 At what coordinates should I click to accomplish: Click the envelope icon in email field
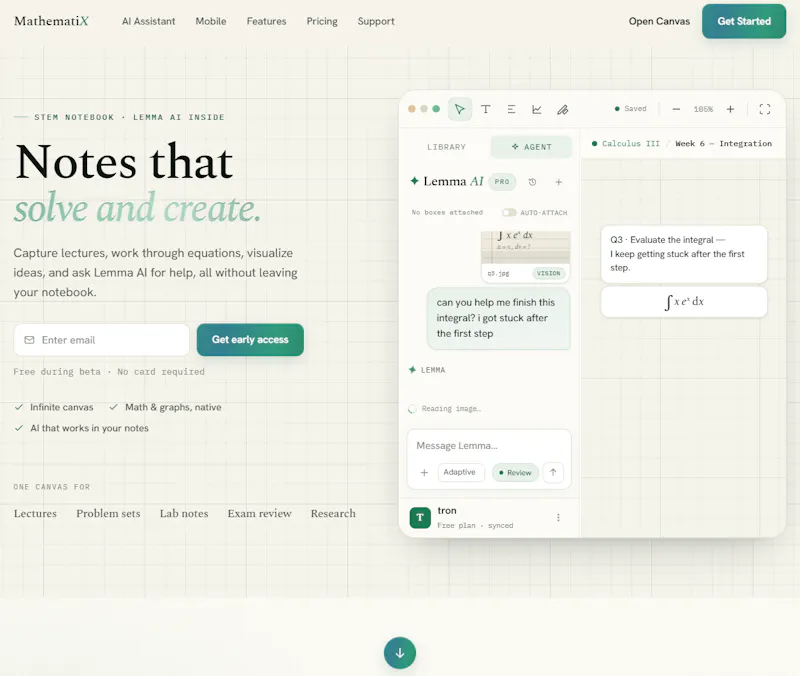pos(30,340)
